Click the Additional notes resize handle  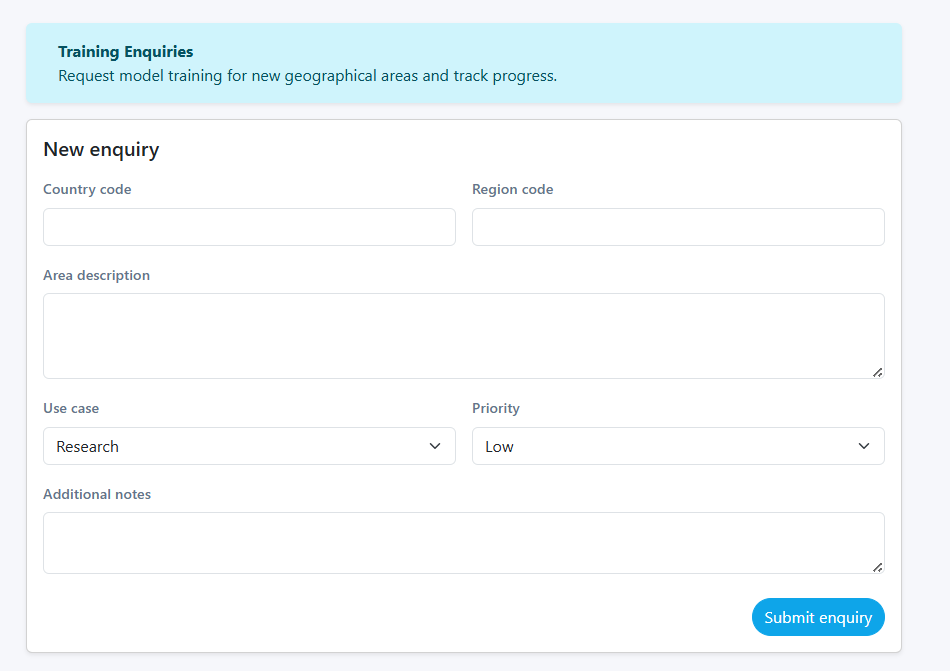click(877, 567)
